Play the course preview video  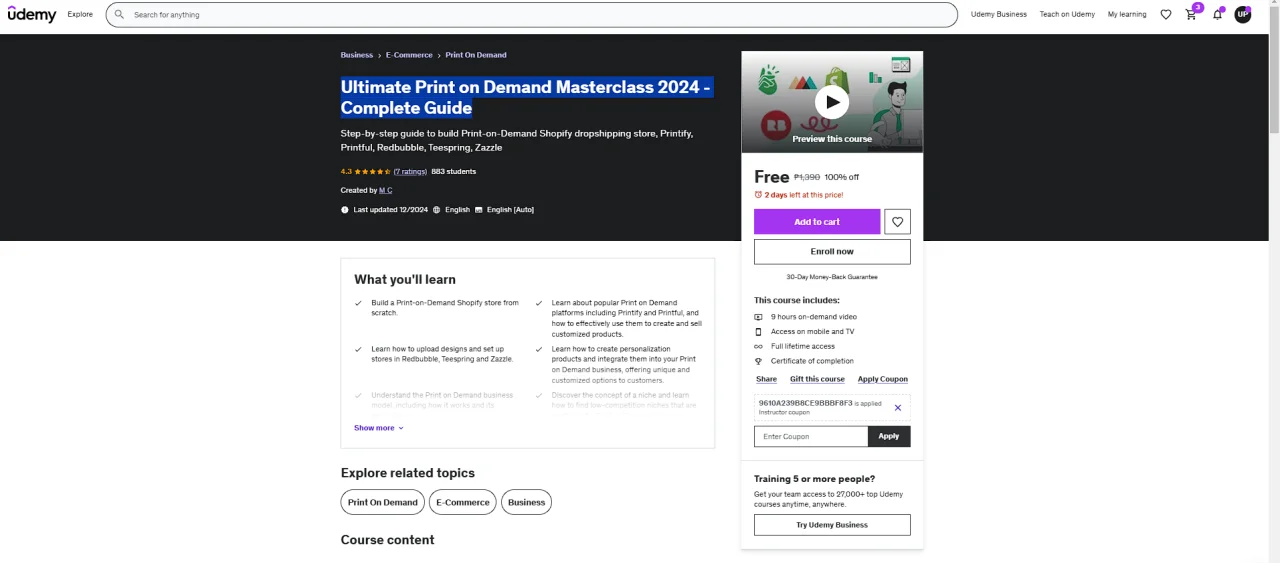(832, 102)
